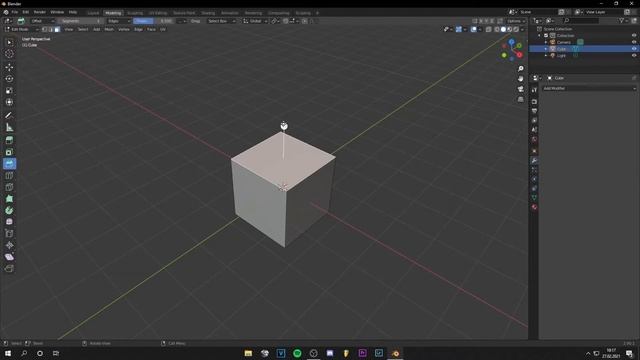This screenshot has width=640, height=360.
Task: Adjust the Segments value field
Action: click(81, 21)
